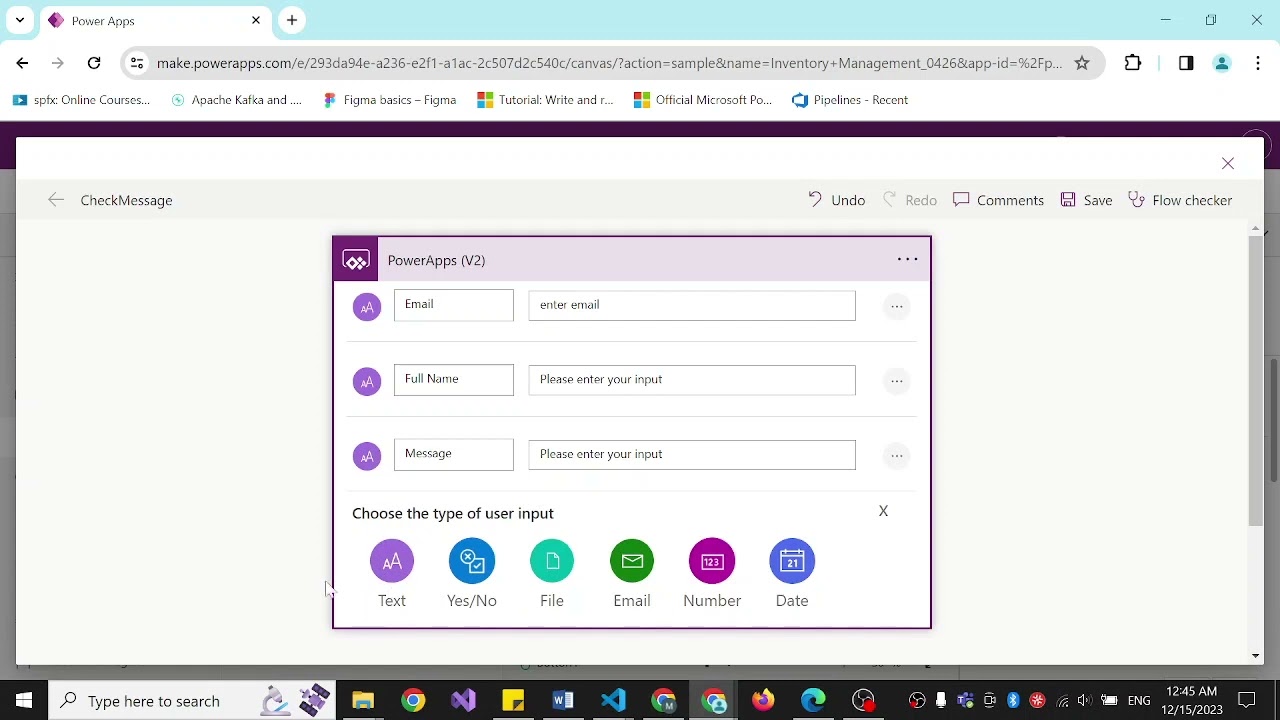Open Chrome three-dot menu
This screenshot has height=720, width=1280.
[1257, 63]
